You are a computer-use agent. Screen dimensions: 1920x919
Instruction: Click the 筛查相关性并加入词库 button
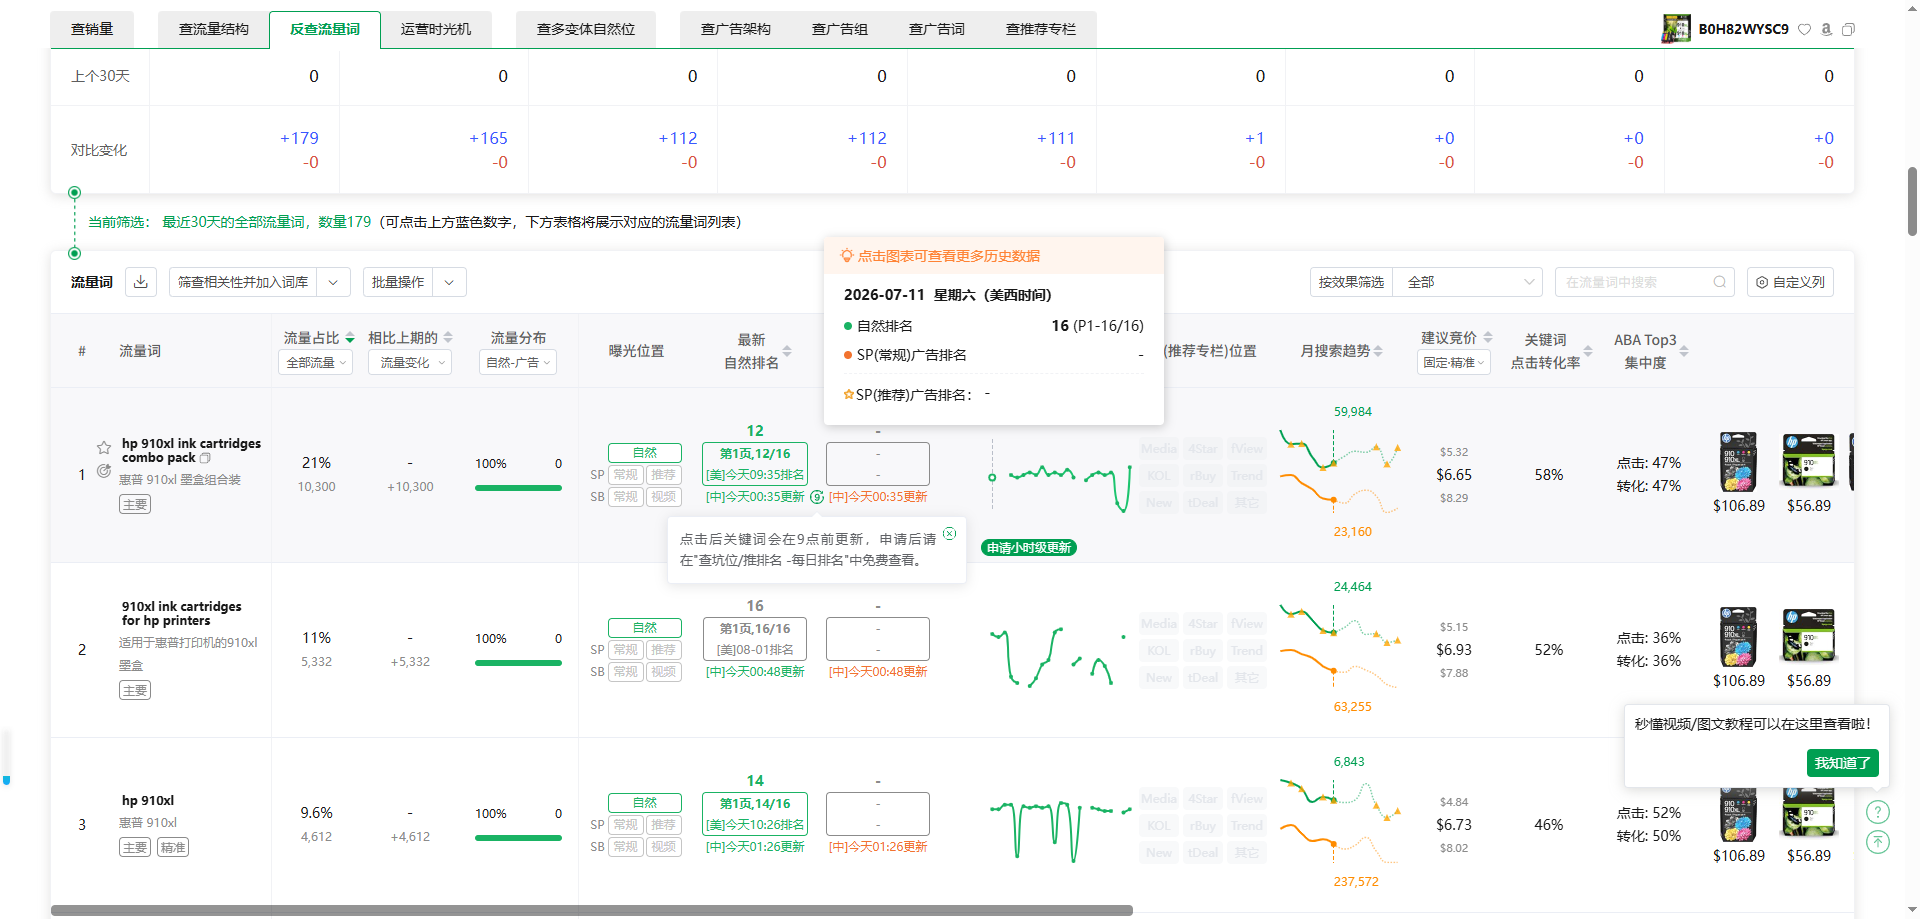[x=243, y=282]
